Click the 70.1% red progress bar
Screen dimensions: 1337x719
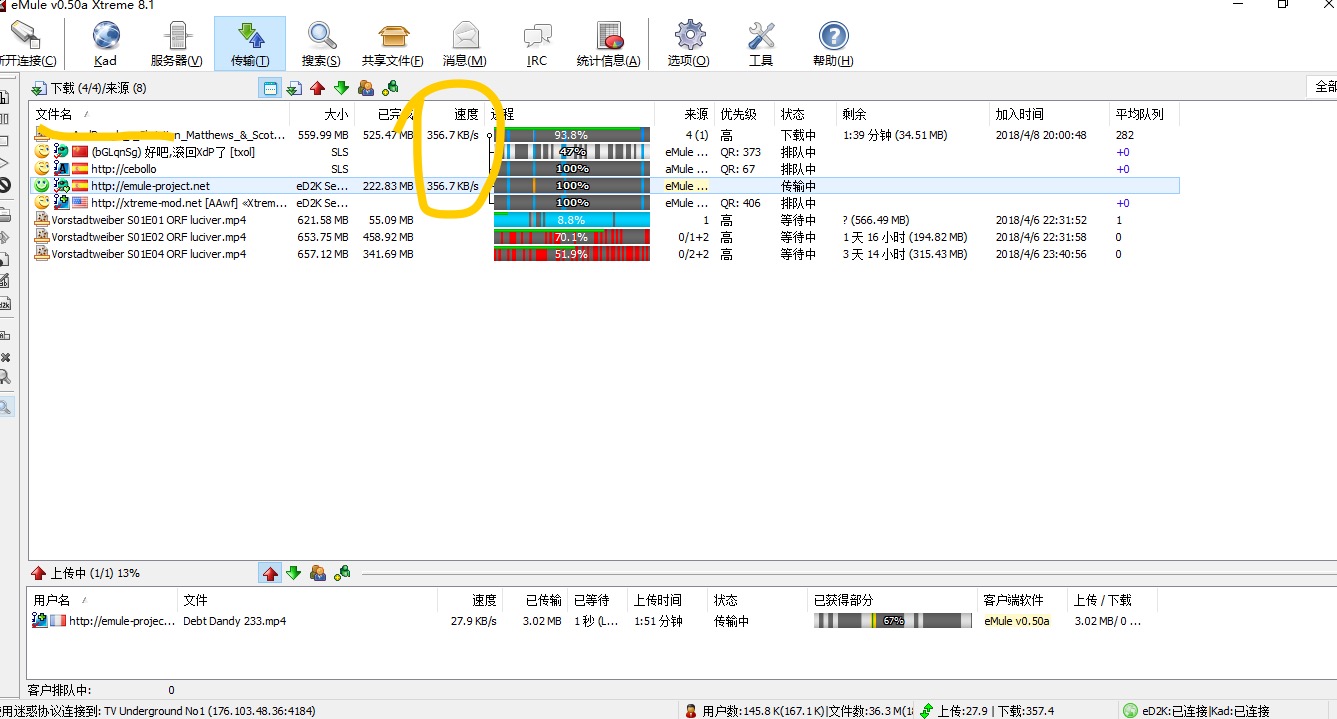click(572, 237)
